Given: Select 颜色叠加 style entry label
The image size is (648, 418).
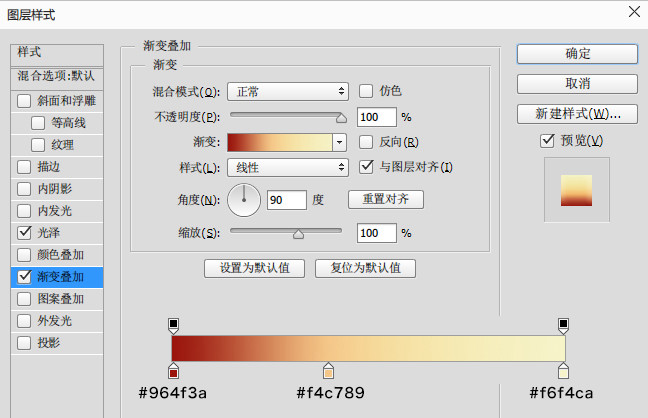Looking at the screenshot, I should (x=60, y=255).
